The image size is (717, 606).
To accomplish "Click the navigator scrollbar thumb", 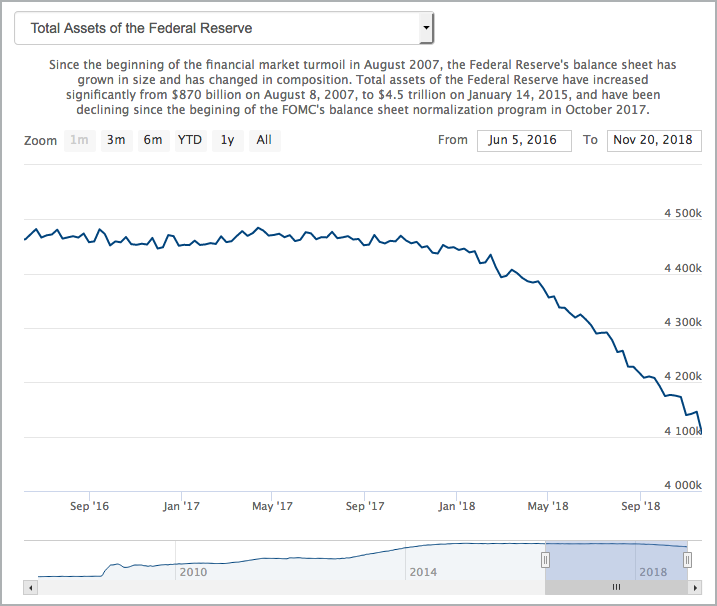I will tap(616, 587).
